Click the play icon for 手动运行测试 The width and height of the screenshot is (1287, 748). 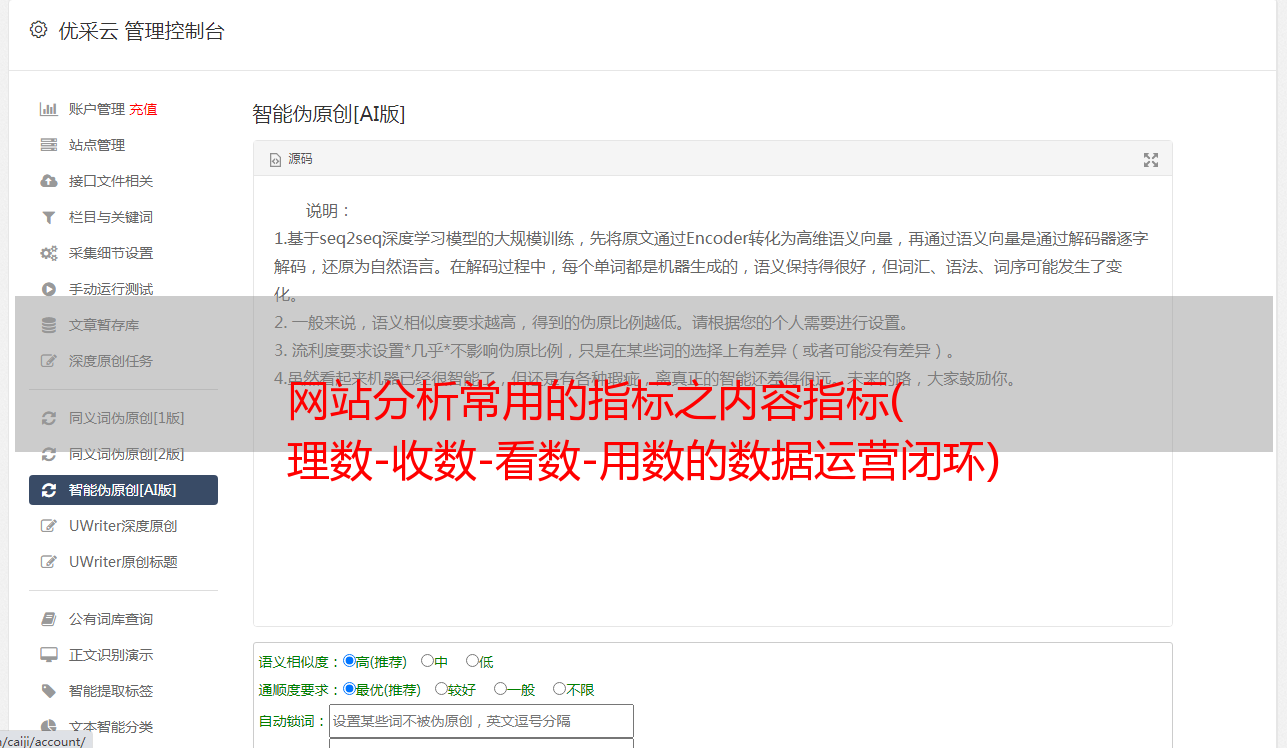click(48, 289)
